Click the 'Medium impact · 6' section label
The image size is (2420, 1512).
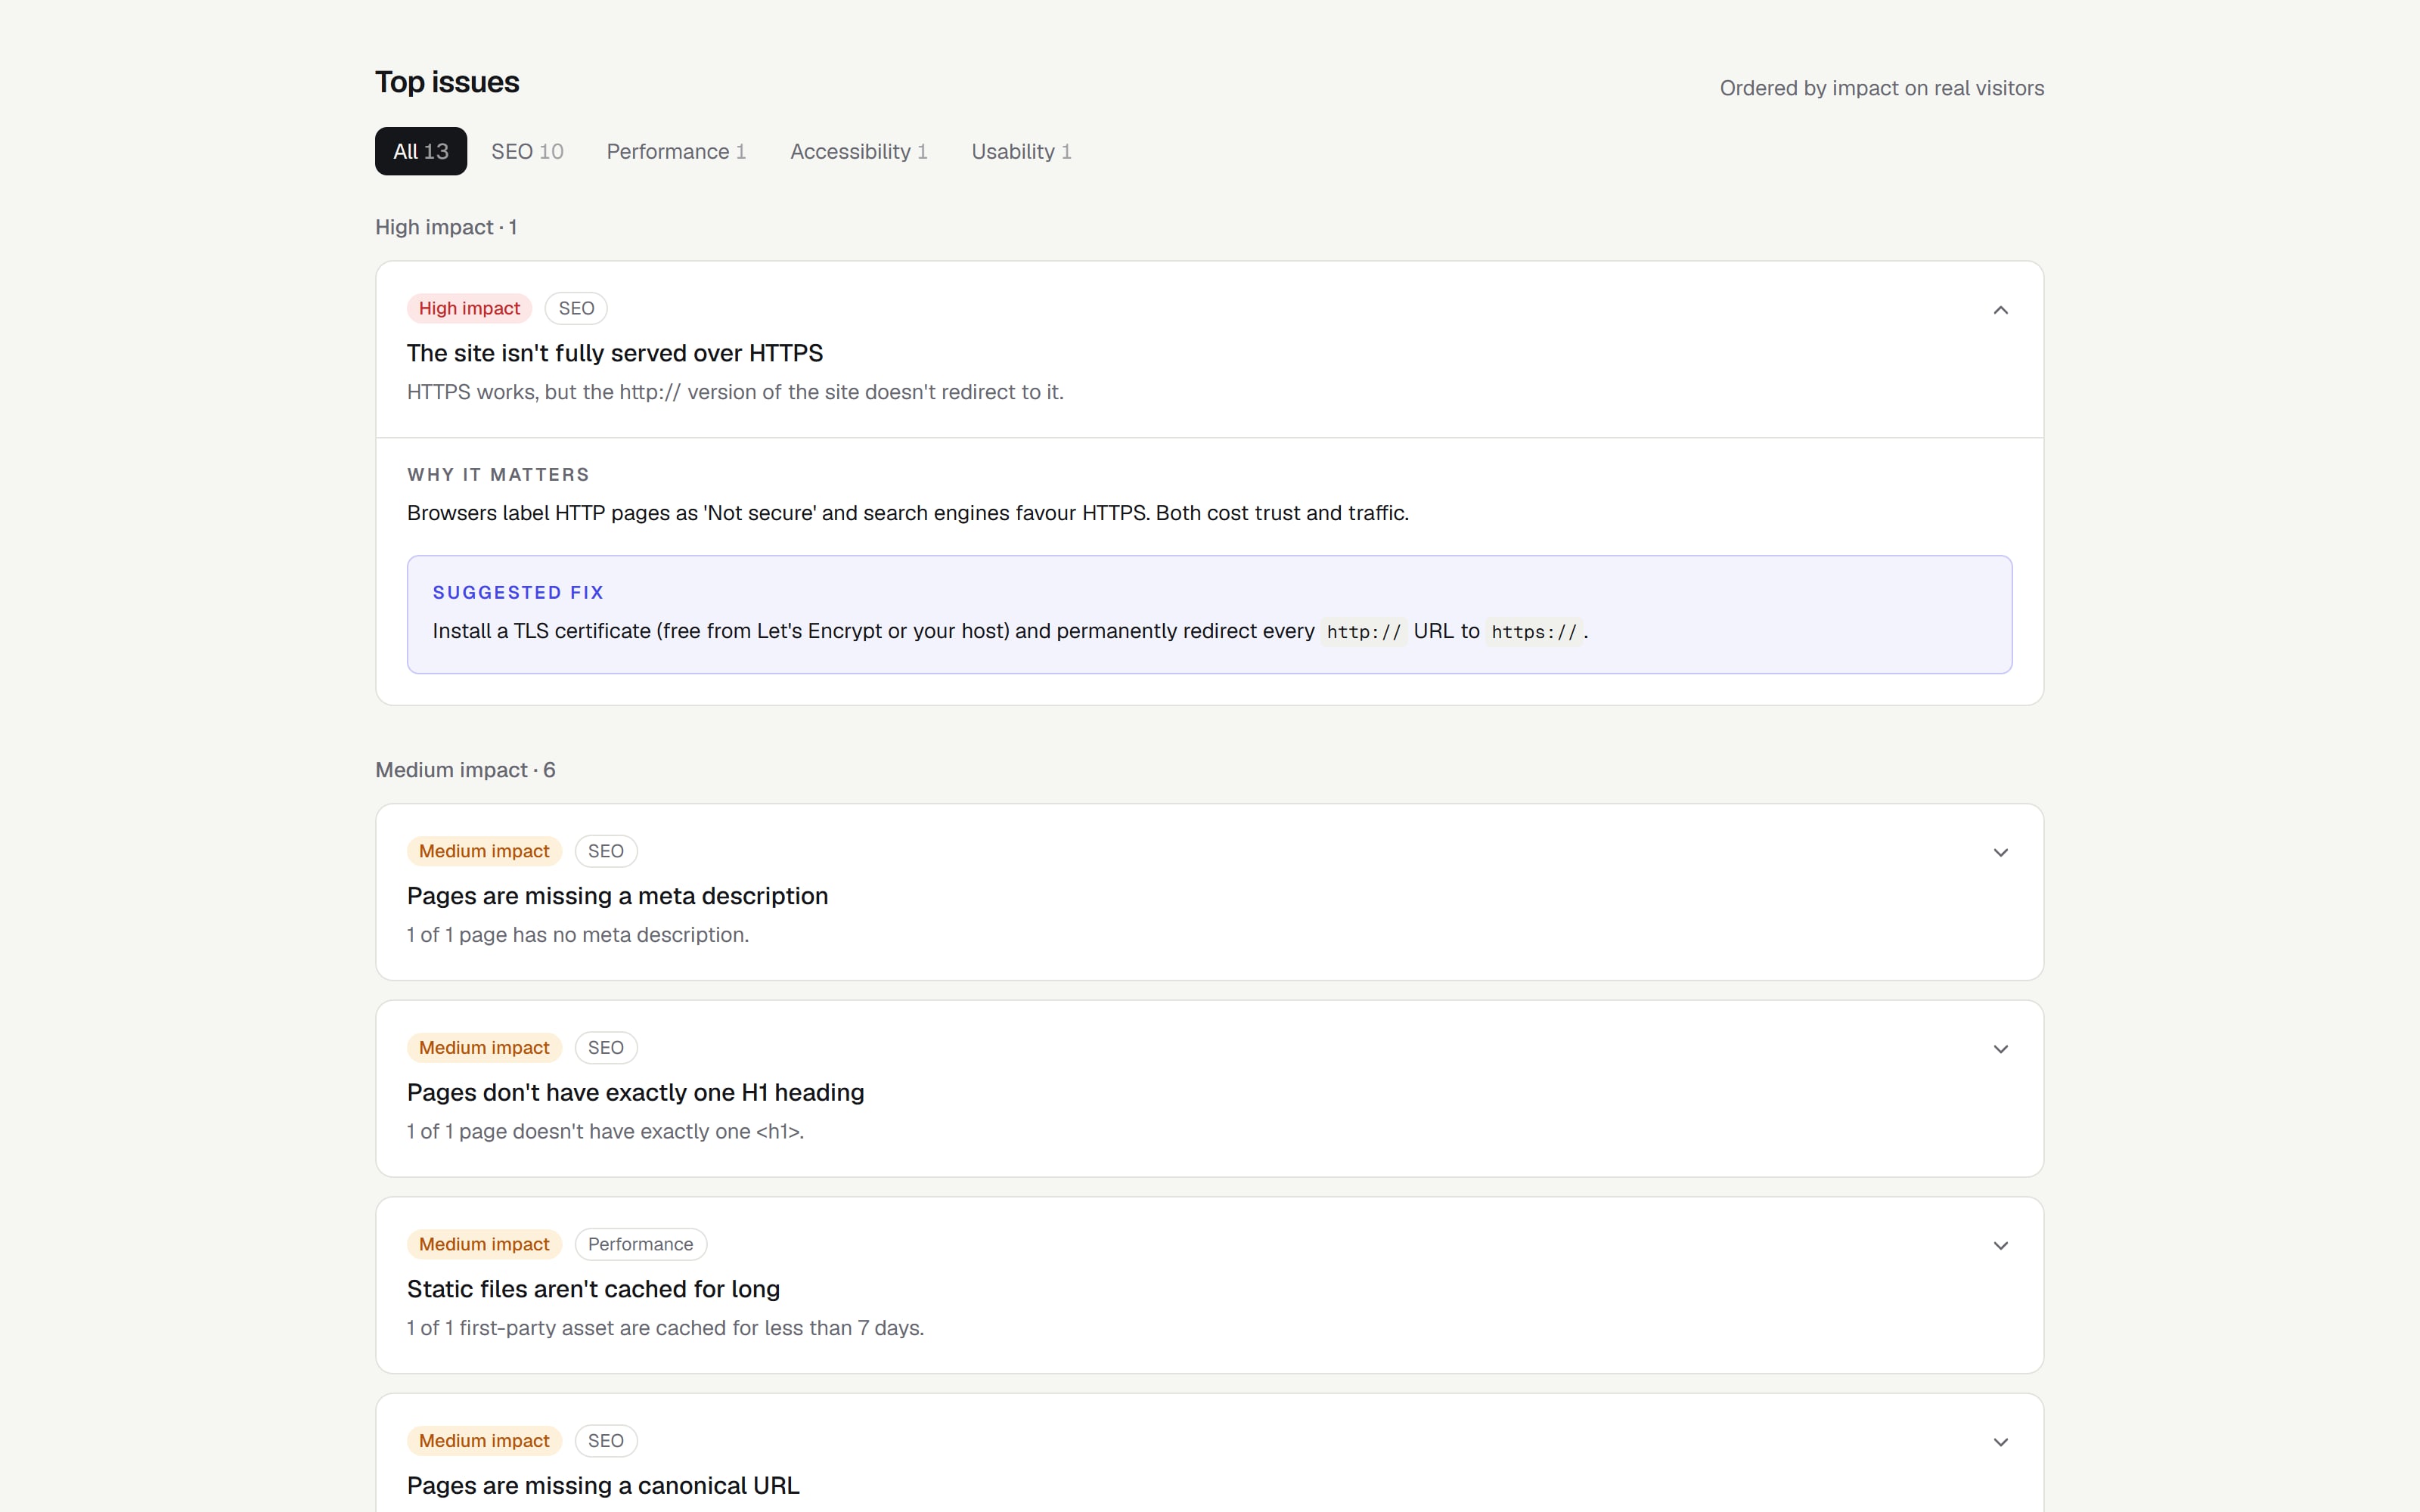point(465,770)
